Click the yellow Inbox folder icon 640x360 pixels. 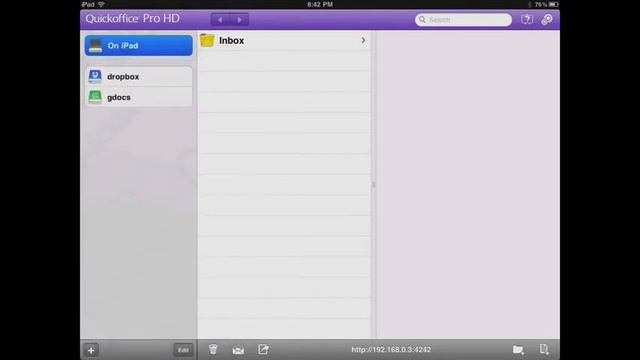[x=207, y=40]
